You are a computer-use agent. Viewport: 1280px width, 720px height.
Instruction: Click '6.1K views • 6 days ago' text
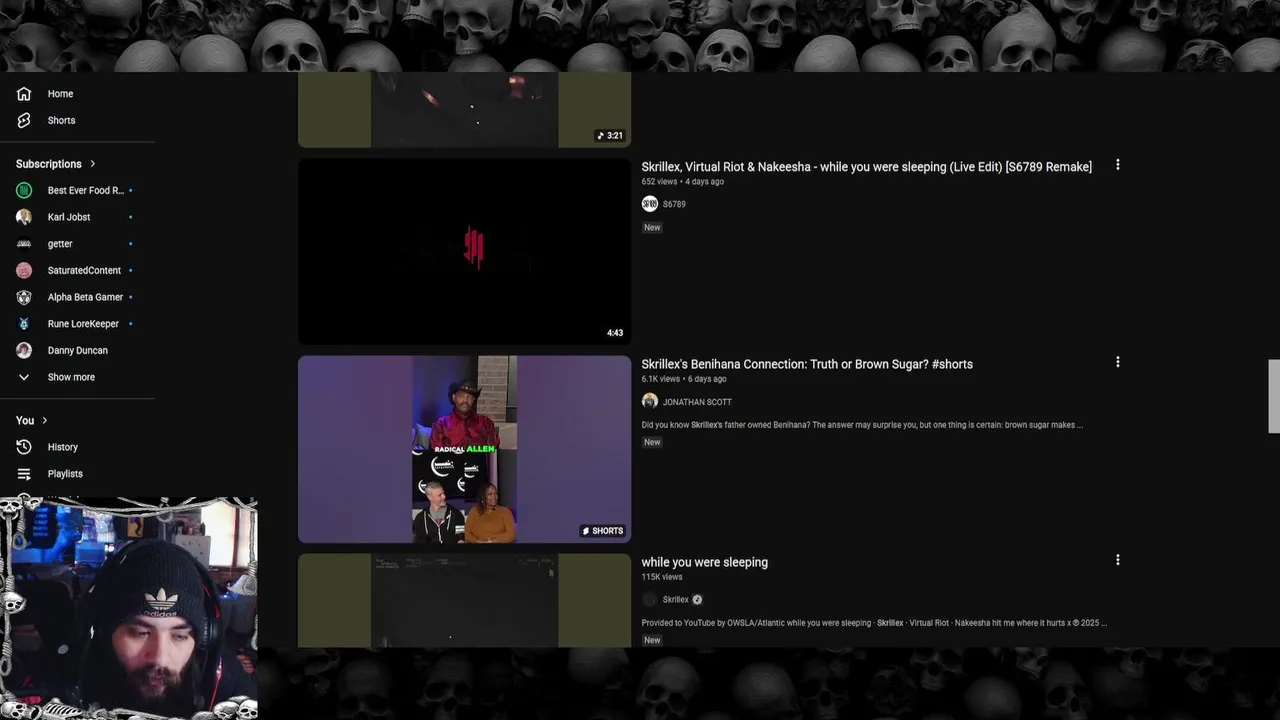coord(684,379)
